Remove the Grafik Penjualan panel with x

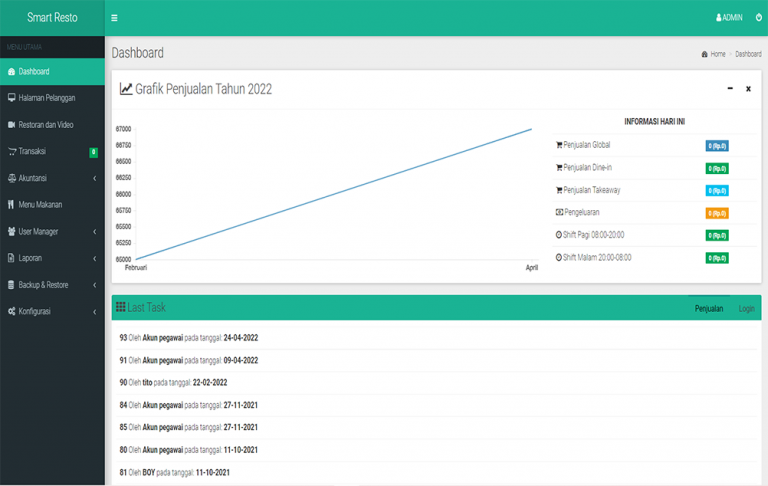coord(748,89)
